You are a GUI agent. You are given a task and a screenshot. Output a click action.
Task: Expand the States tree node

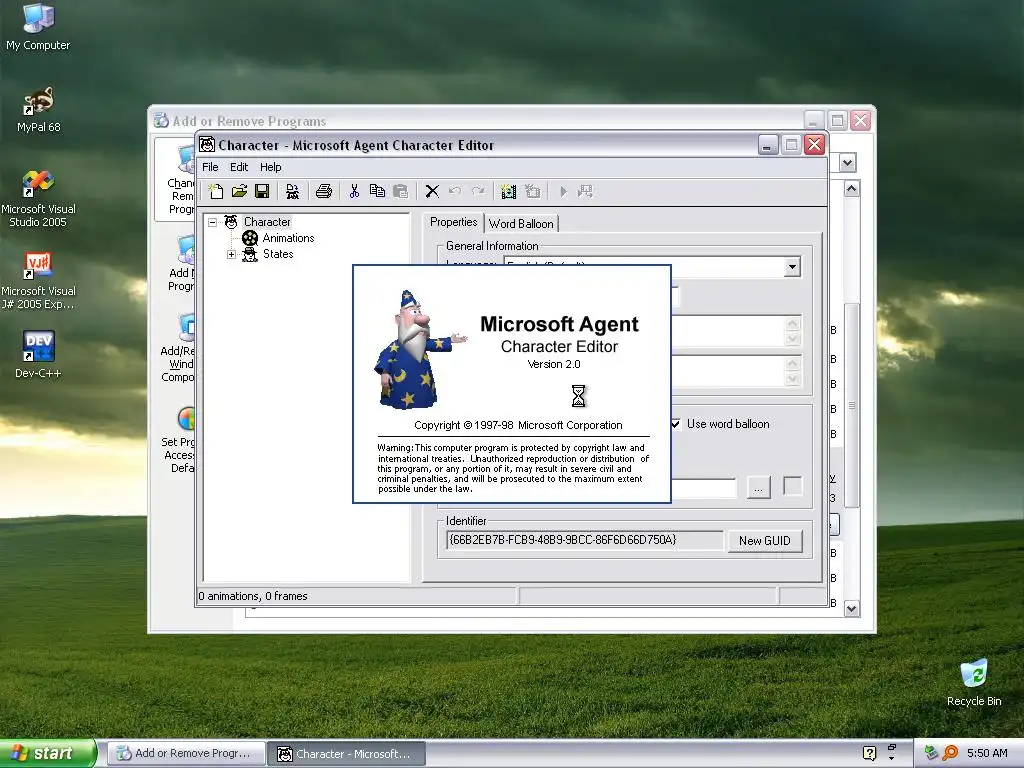point(231,255)
